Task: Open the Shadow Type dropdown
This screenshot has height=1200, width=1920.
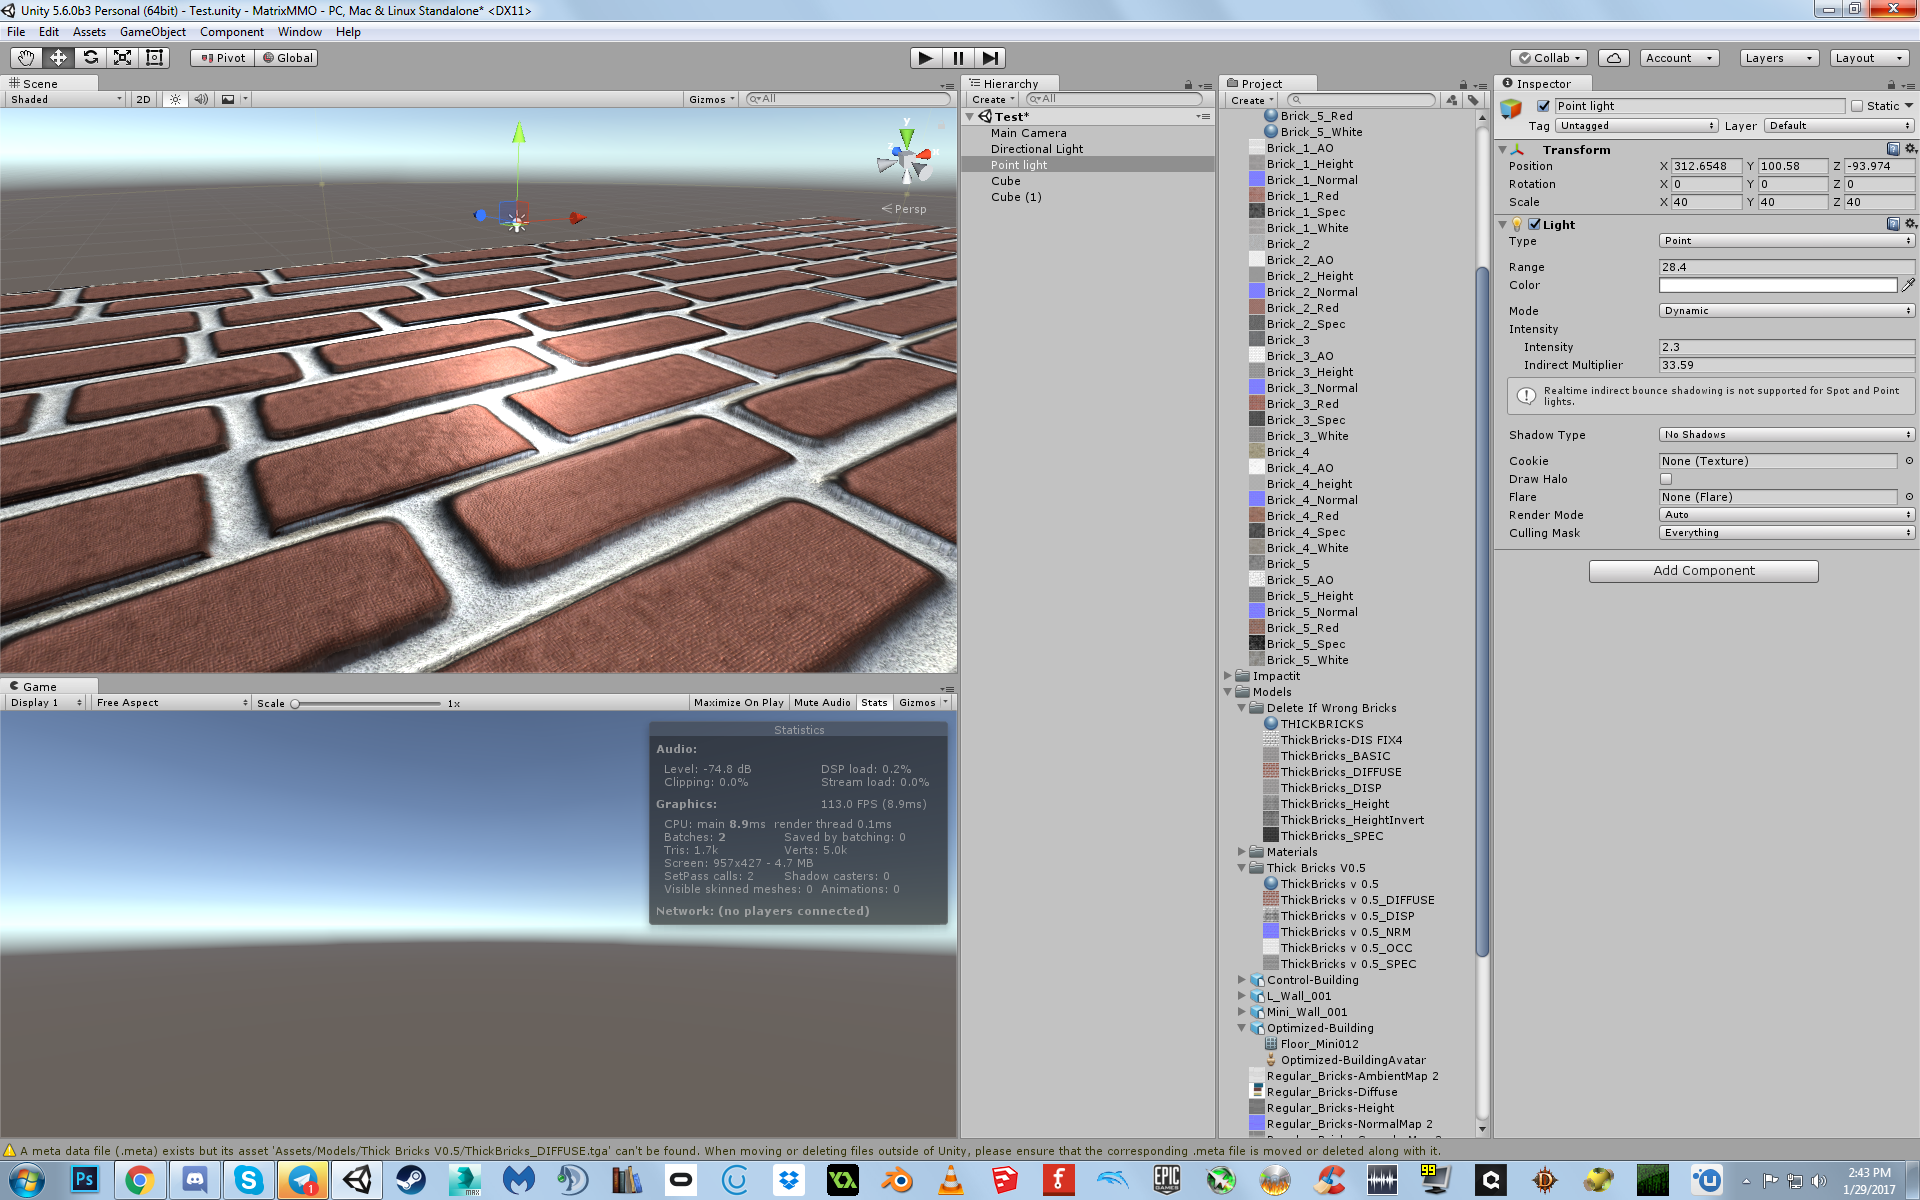Action: pos(1786,435)
